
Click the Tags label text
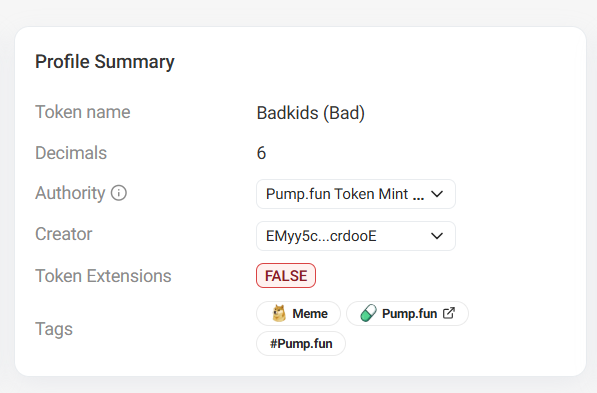(54, 329)
